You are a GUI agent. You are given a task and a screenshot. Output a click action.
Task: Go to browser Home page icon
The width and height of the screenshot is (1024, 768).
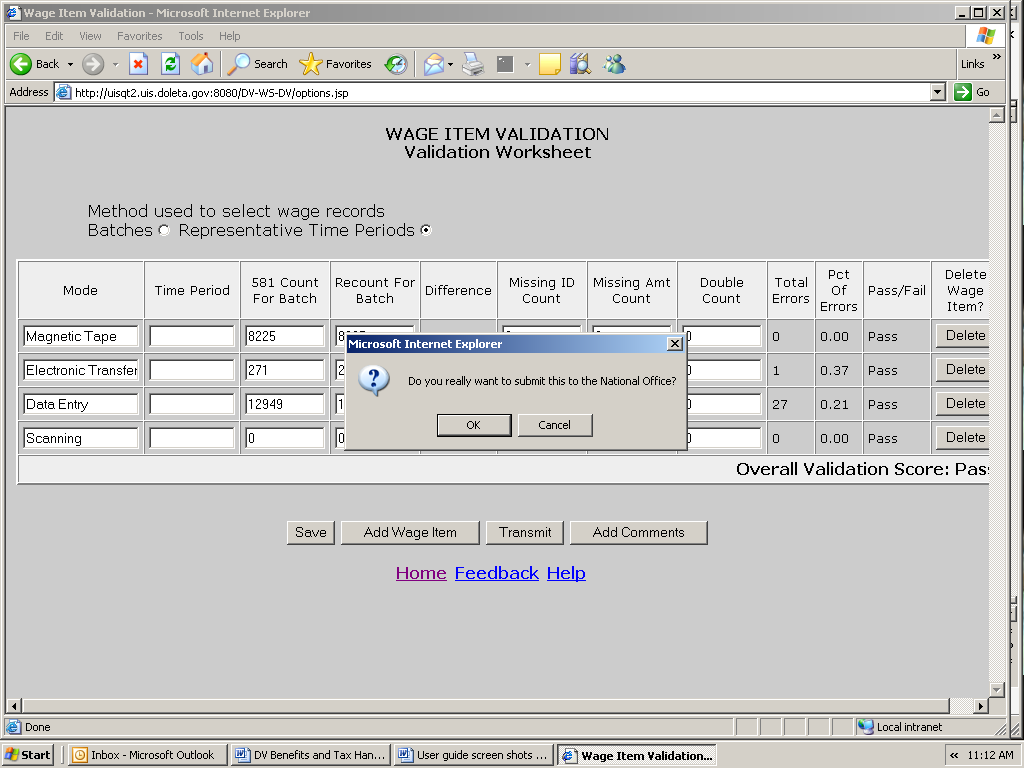(x=202, y=64)
